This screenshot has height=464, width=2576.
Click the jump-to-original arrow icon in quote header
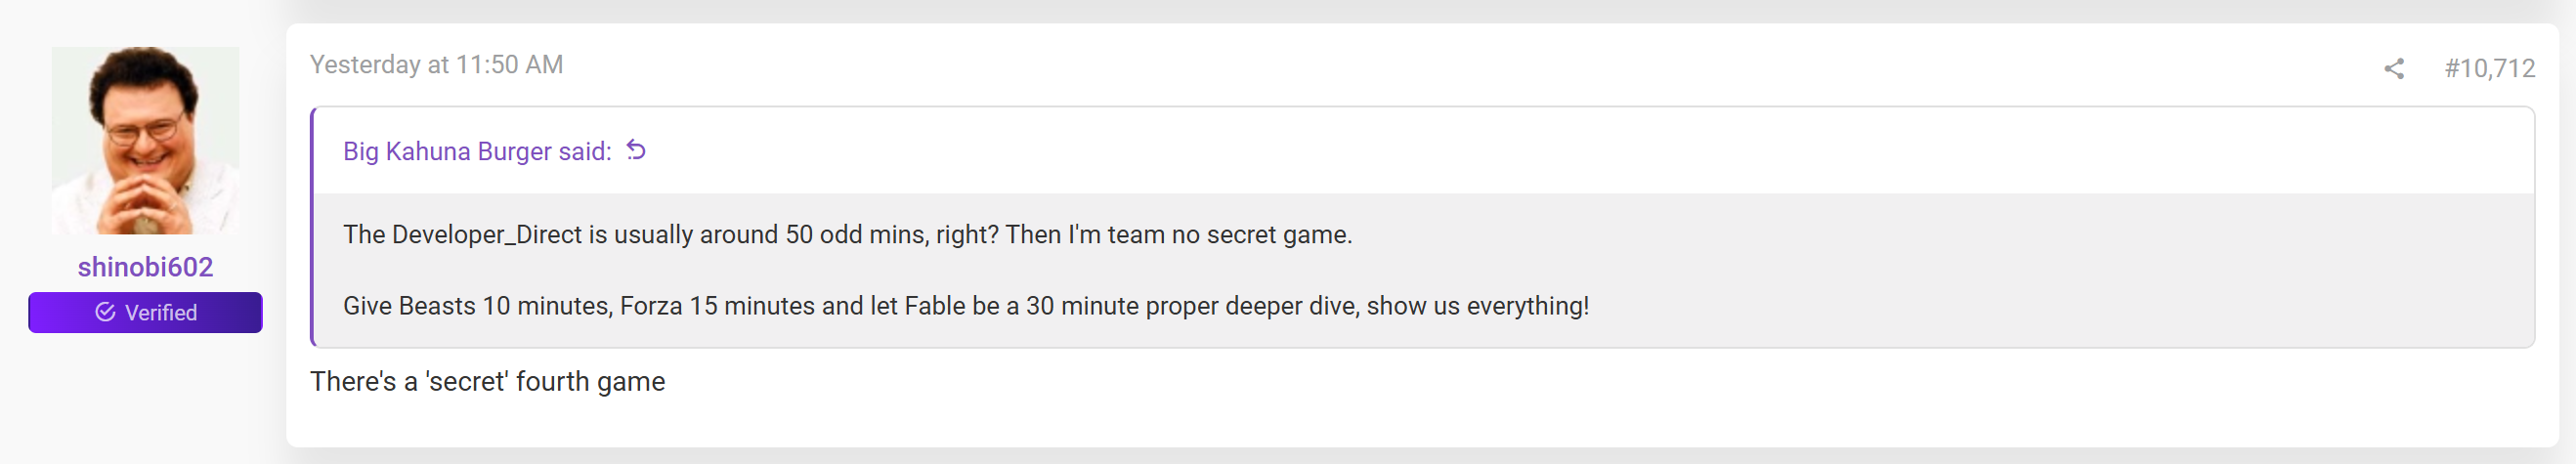tap(636, 150)
